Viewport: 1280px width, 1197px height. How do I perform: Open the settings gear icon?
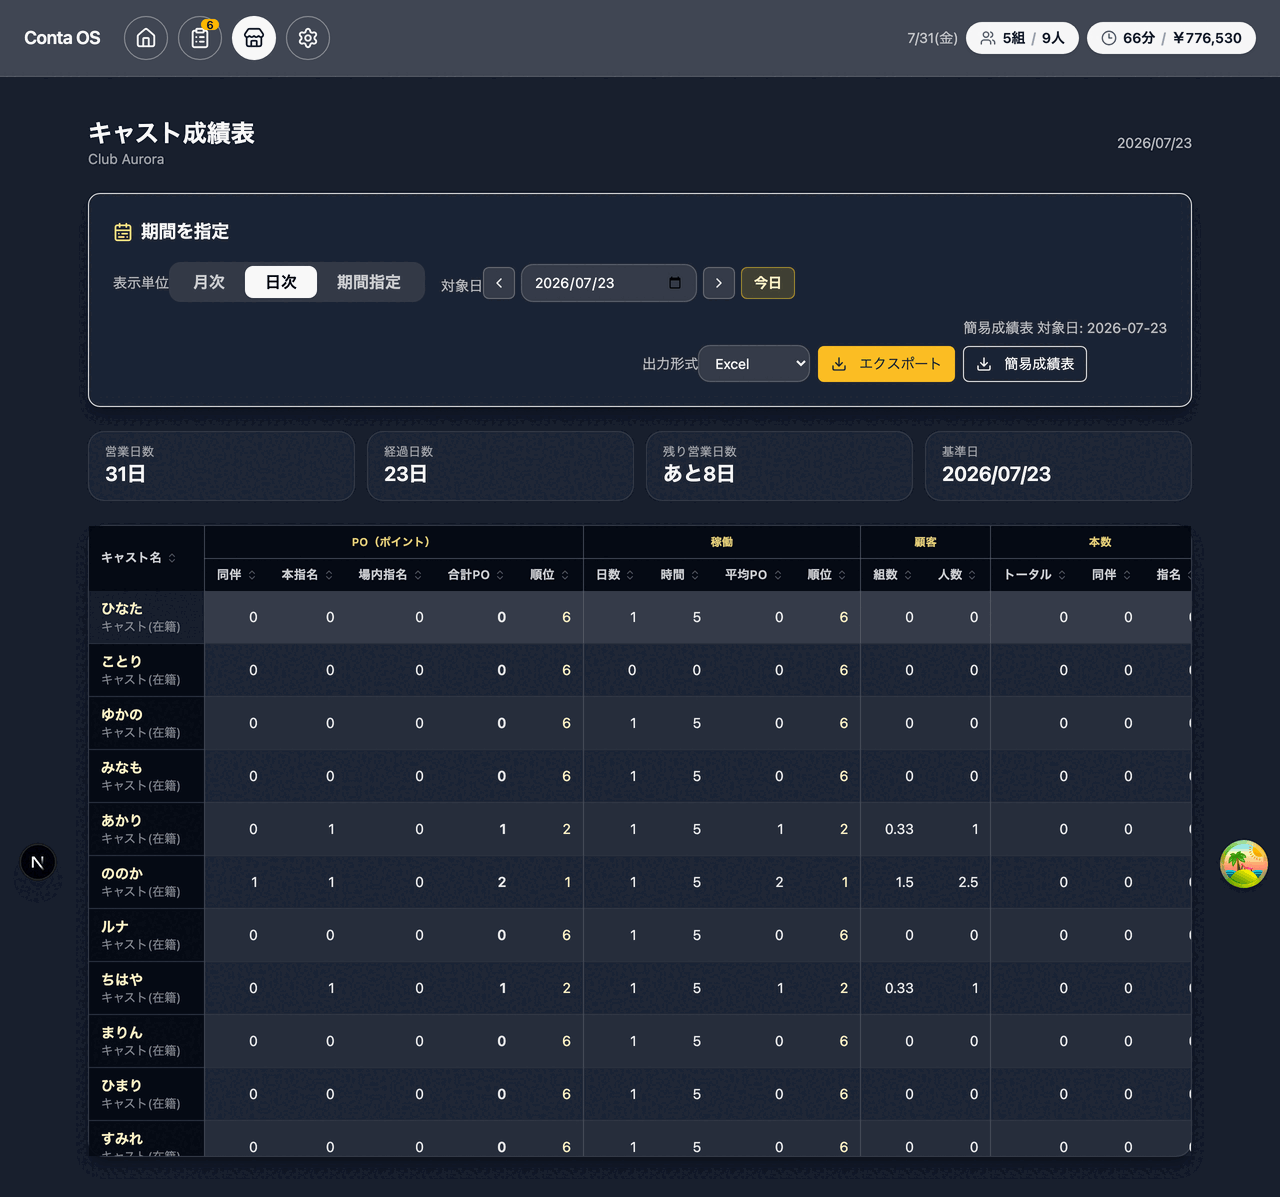pyautogui.click(x=308, y=38)
